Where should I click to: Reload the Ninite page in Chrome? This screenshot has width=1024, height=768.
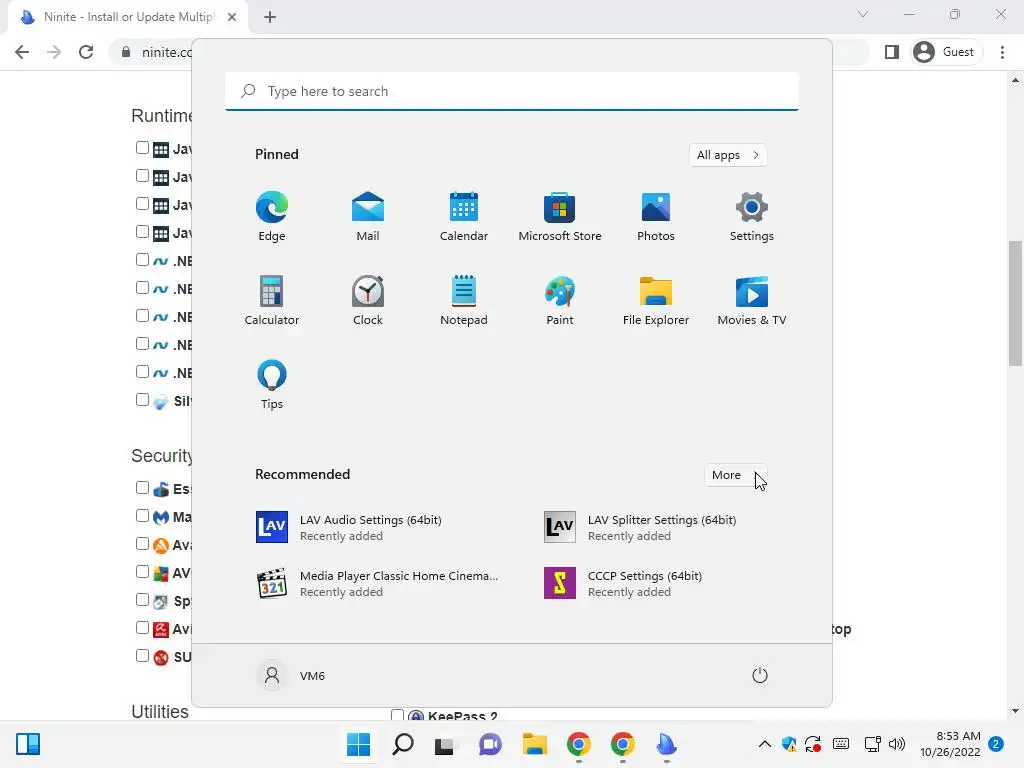tap(86, 52)
